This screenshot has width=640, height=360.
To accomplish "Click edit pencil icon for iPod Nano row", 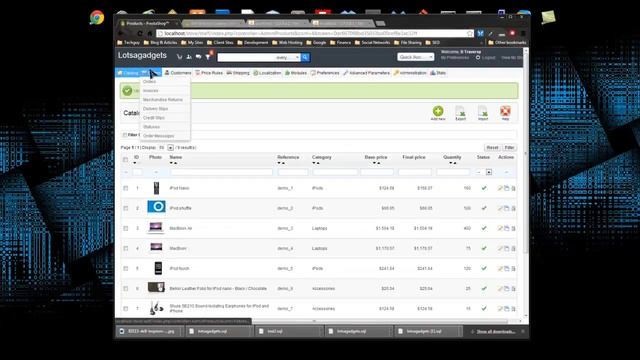I will click(500, 188).
